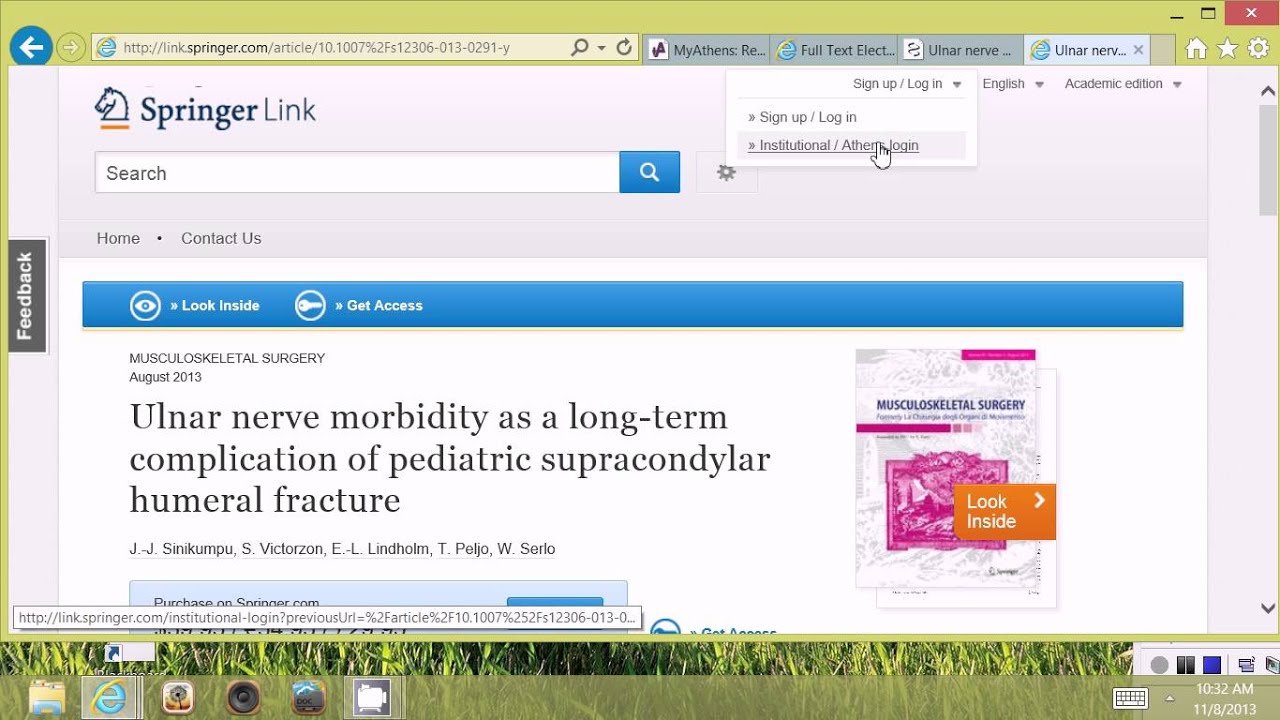Click the page scrollbar up arrow

[1268, 92]
